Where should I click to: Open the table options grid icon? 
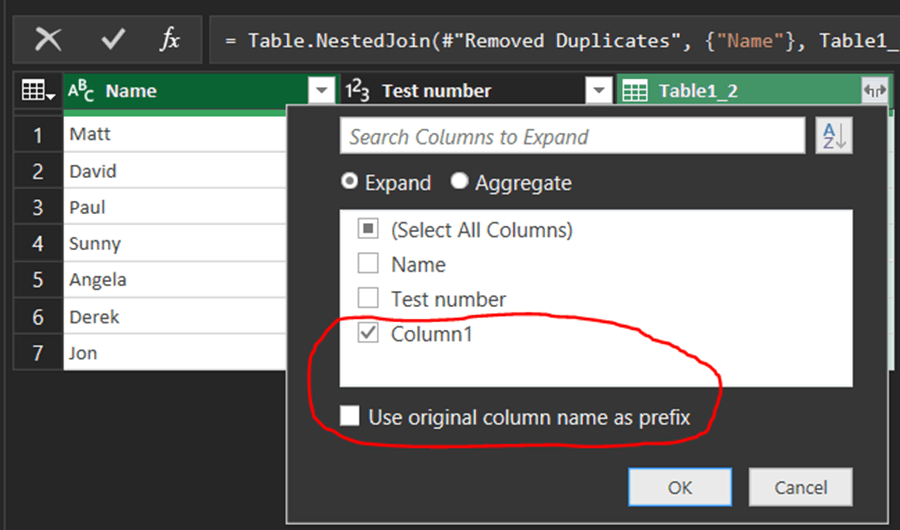[x=38, y=91]
